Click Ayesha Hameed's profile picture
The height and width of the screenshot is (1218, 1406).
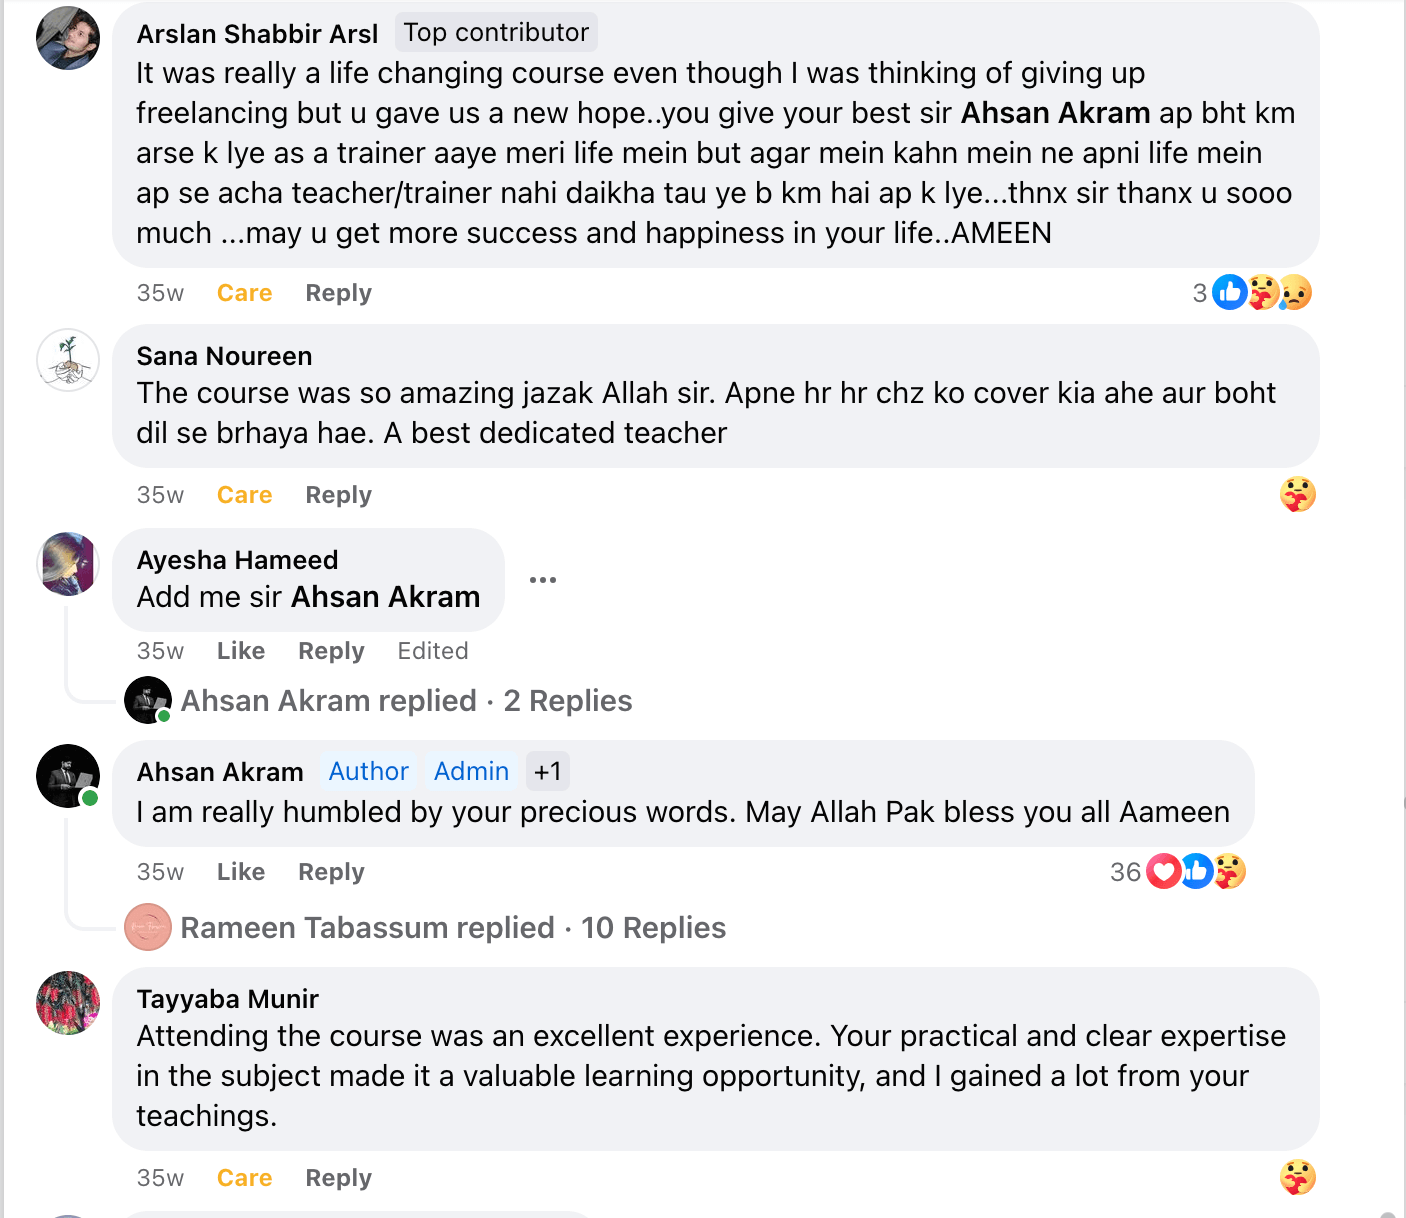point(67,564)
